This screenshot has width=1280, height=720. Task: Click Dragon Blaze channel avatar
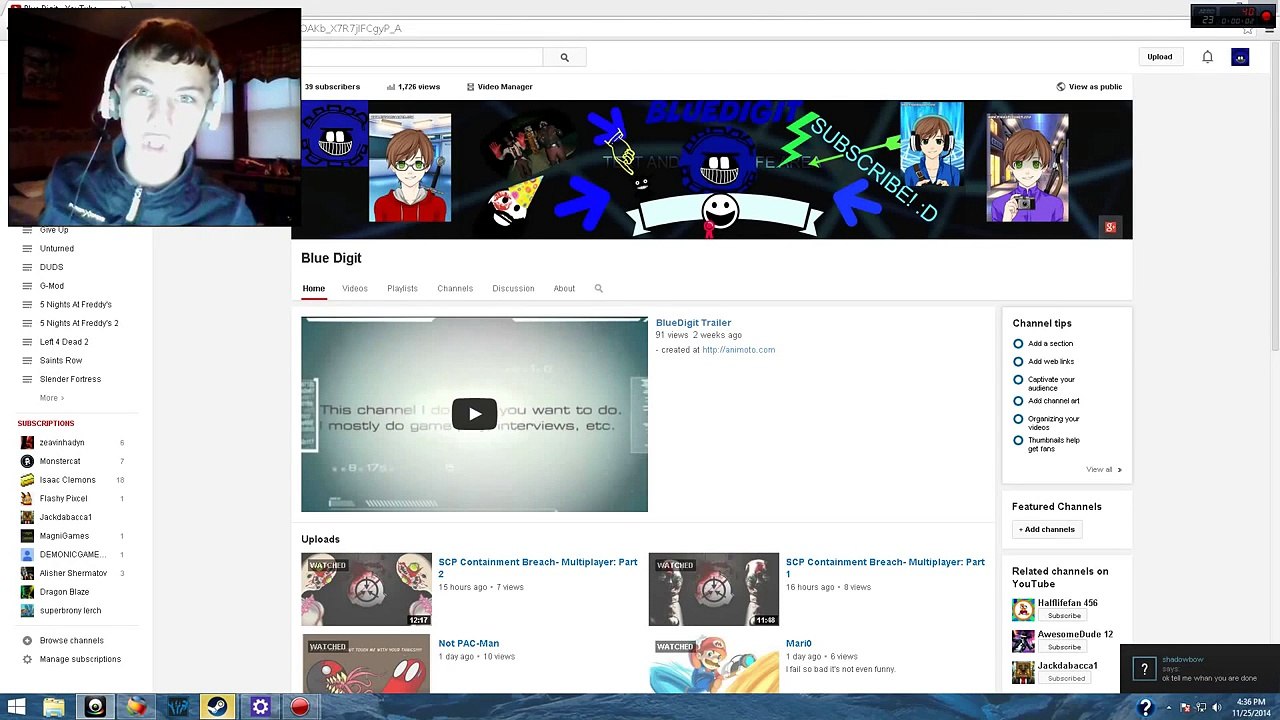(x=27, y=592)
